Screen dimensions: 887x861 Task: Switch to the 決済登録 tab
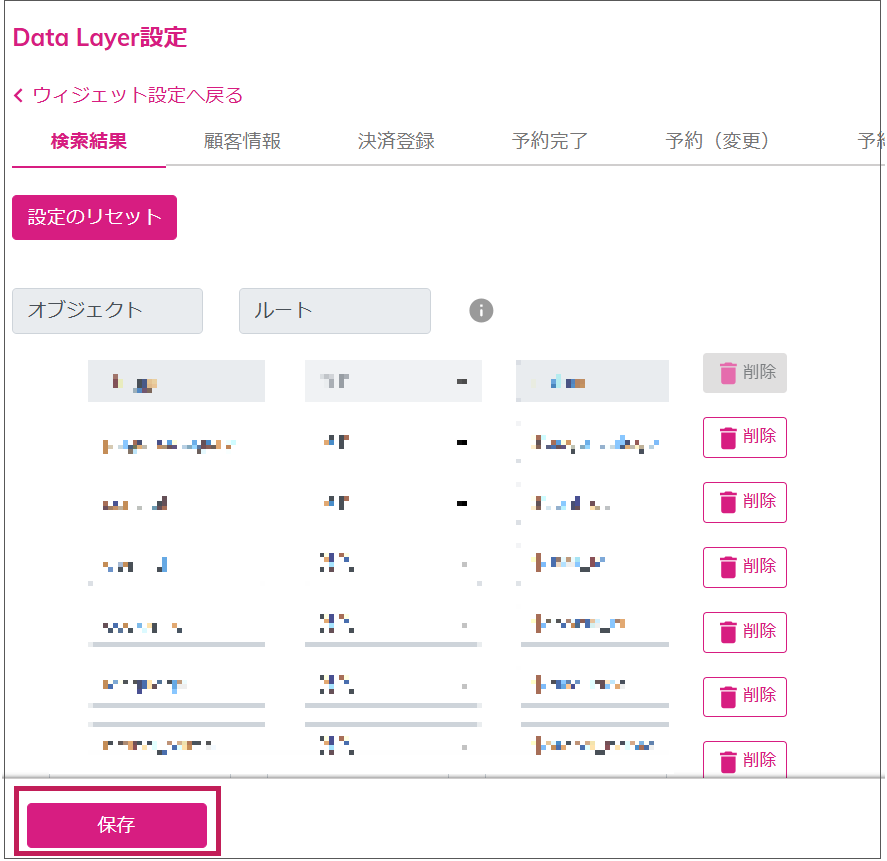coord(396,141)
